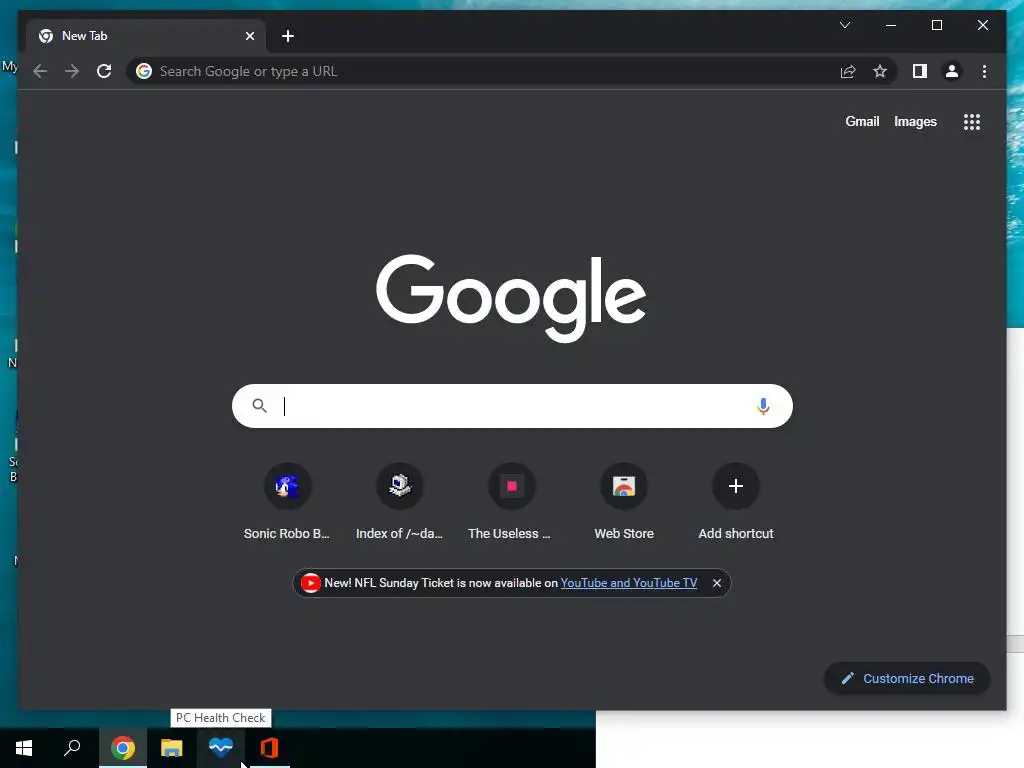Click the Chrome taskbar icon
Image resolution: width=1024 pixels, height=768 pixels.
coord(123,748)
